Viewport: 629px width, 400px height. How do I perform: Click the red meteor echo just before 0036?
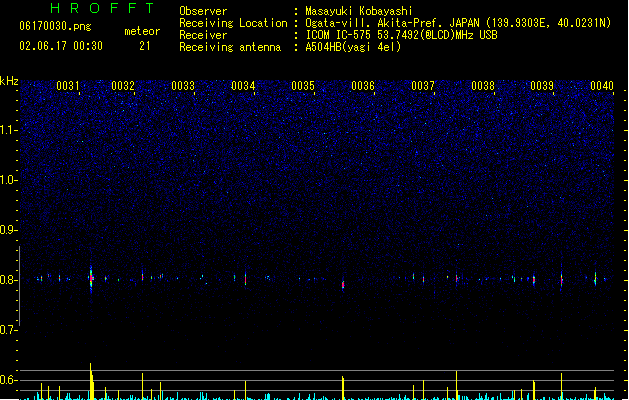[343, 285]
